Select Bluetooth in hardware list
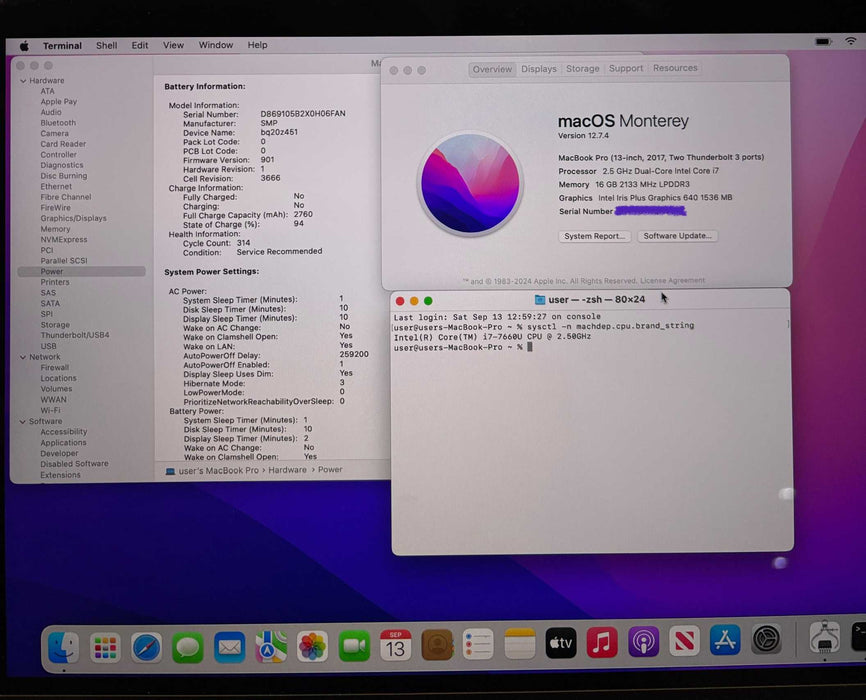 click(x=58, y=123)
